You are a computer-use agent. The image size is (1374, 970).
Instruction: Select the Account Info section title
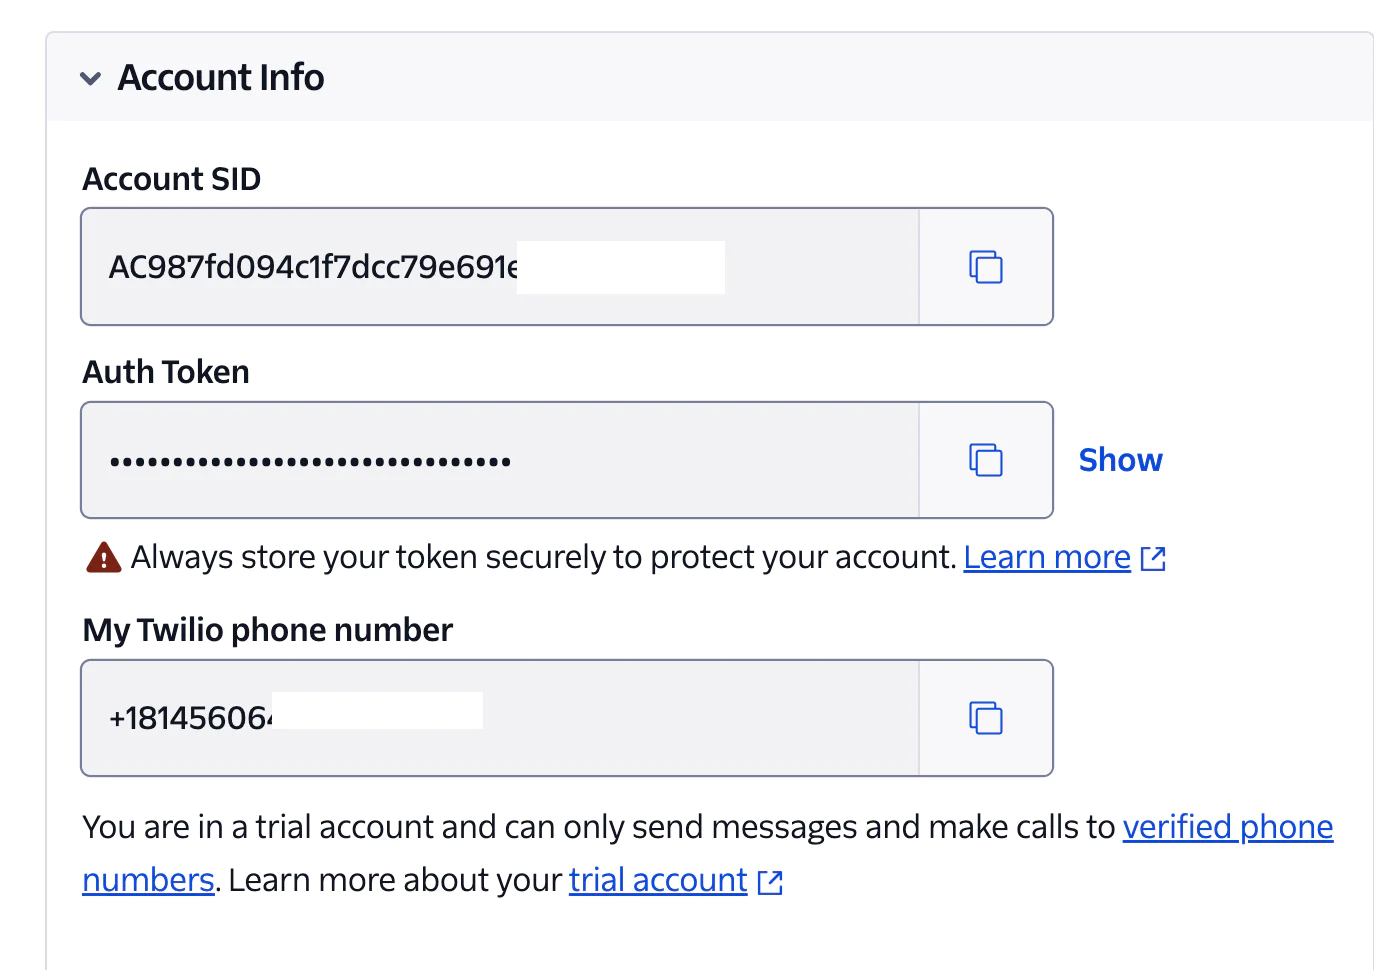(x=221, y=77)
